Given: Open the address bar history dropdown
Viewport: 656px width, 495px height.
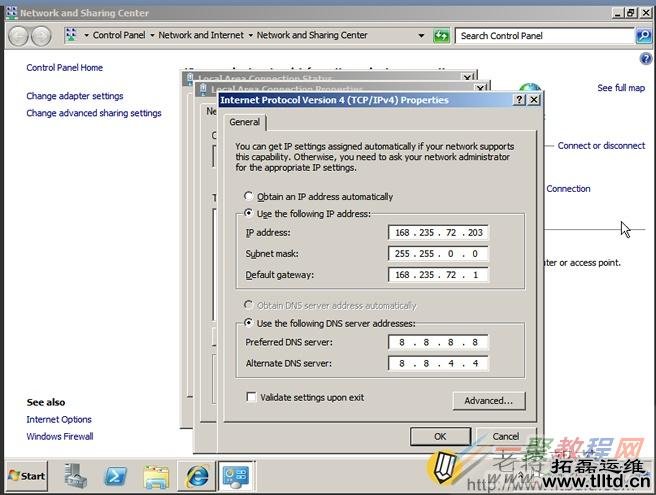Looking at the screenshot, I should tap(421, 36).
